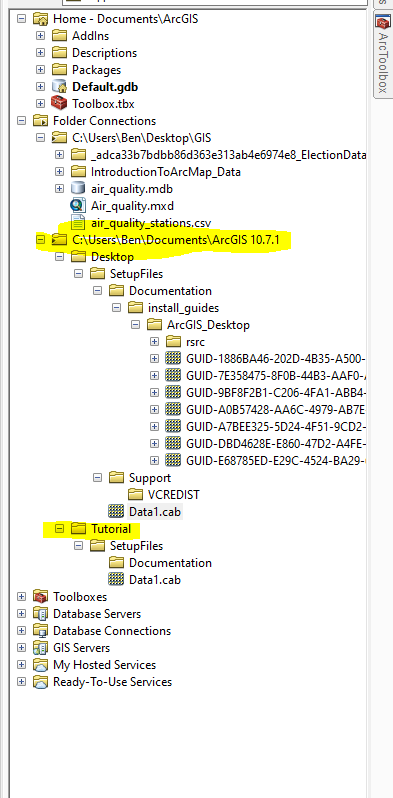The image size is (393, 798).
Task: Select the ArcGIS_Desktop folder label
Action: [208, 325]
